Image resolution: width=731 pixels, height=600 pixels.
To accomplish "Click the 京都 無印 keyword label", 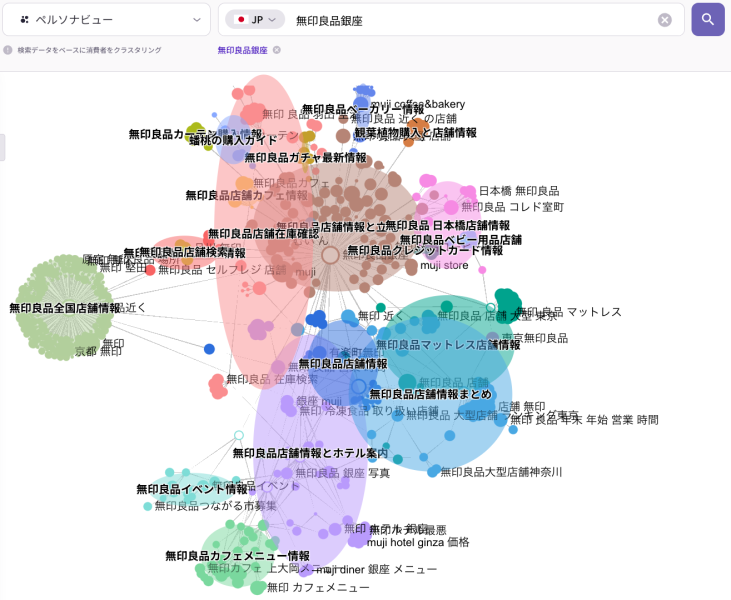I will 98,351.
